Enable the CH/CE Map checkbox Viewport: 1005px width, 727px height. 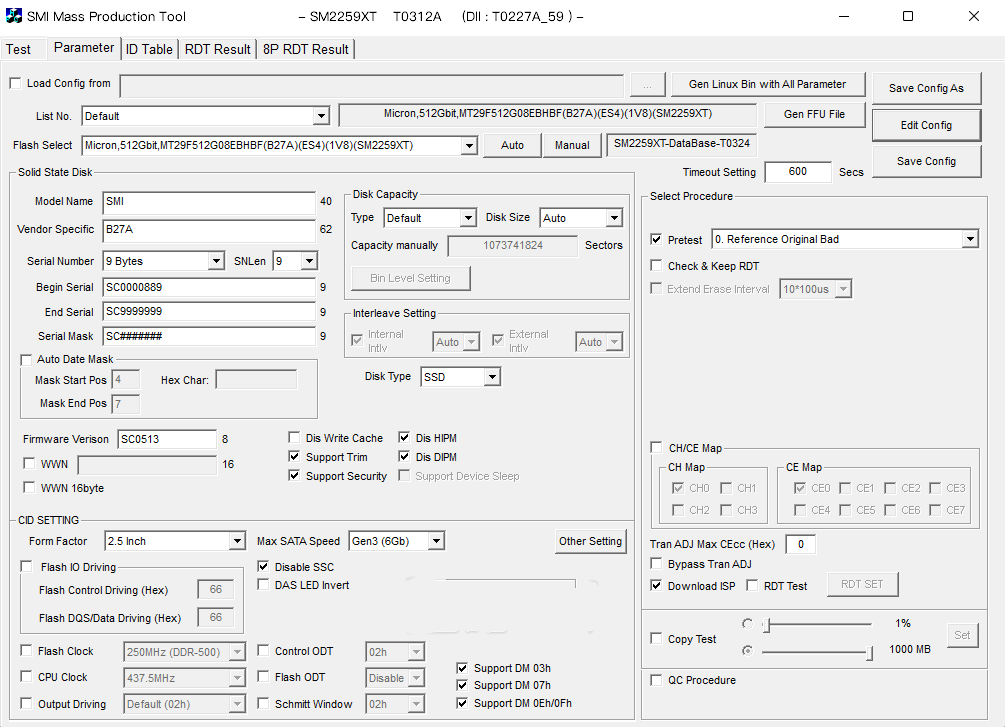coord(656,447)
